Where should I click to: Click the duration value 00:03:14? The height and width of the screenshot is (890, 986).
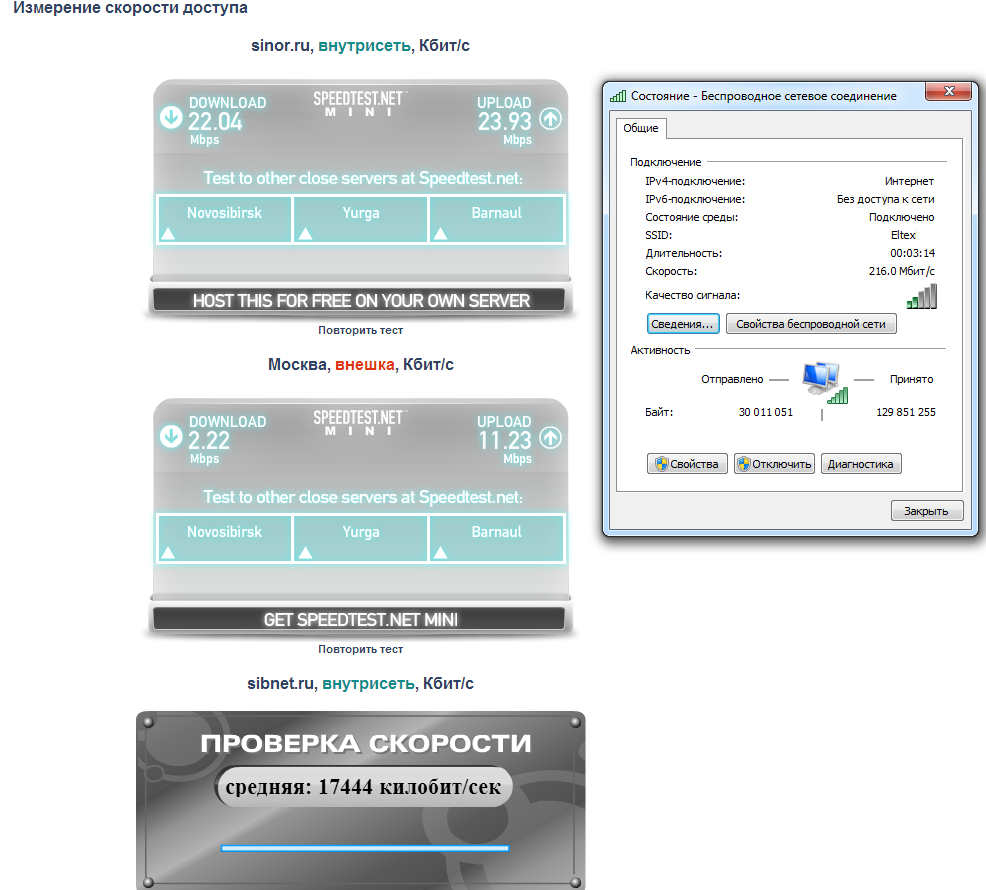click(912, 253)
